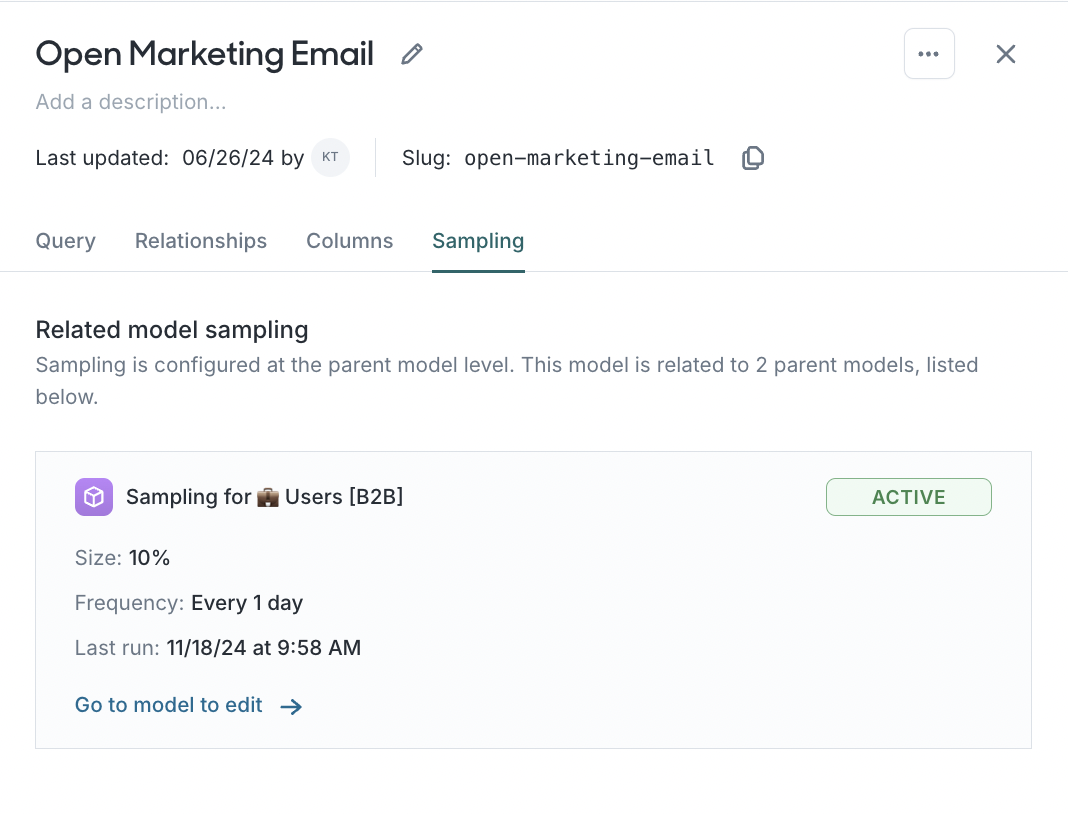Click the Add a description field
The image size is (1068, 814).
131,102
